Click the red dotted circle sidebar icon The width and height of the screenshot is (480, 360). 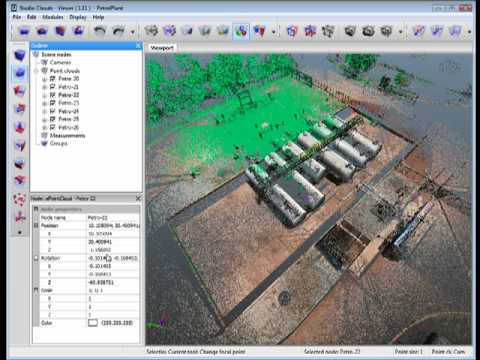(x=20, y=199)
